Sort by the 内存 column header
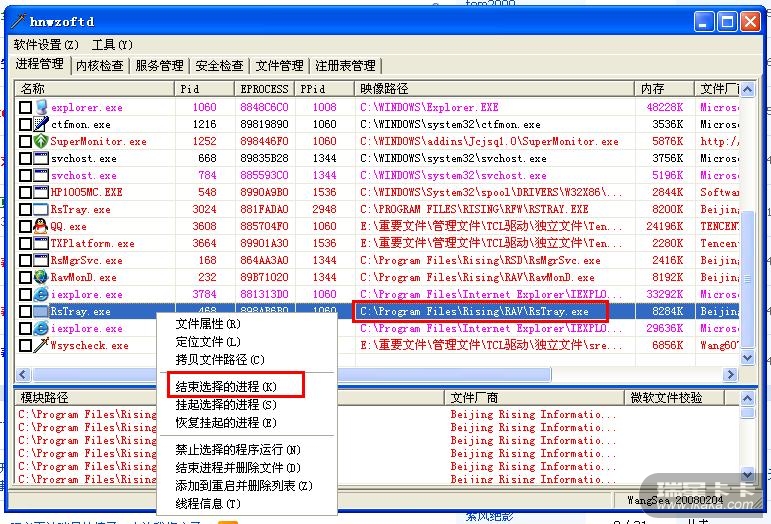The width and height of the screenshot is (771, 524). pyautogui.click(x=665, y=88)
